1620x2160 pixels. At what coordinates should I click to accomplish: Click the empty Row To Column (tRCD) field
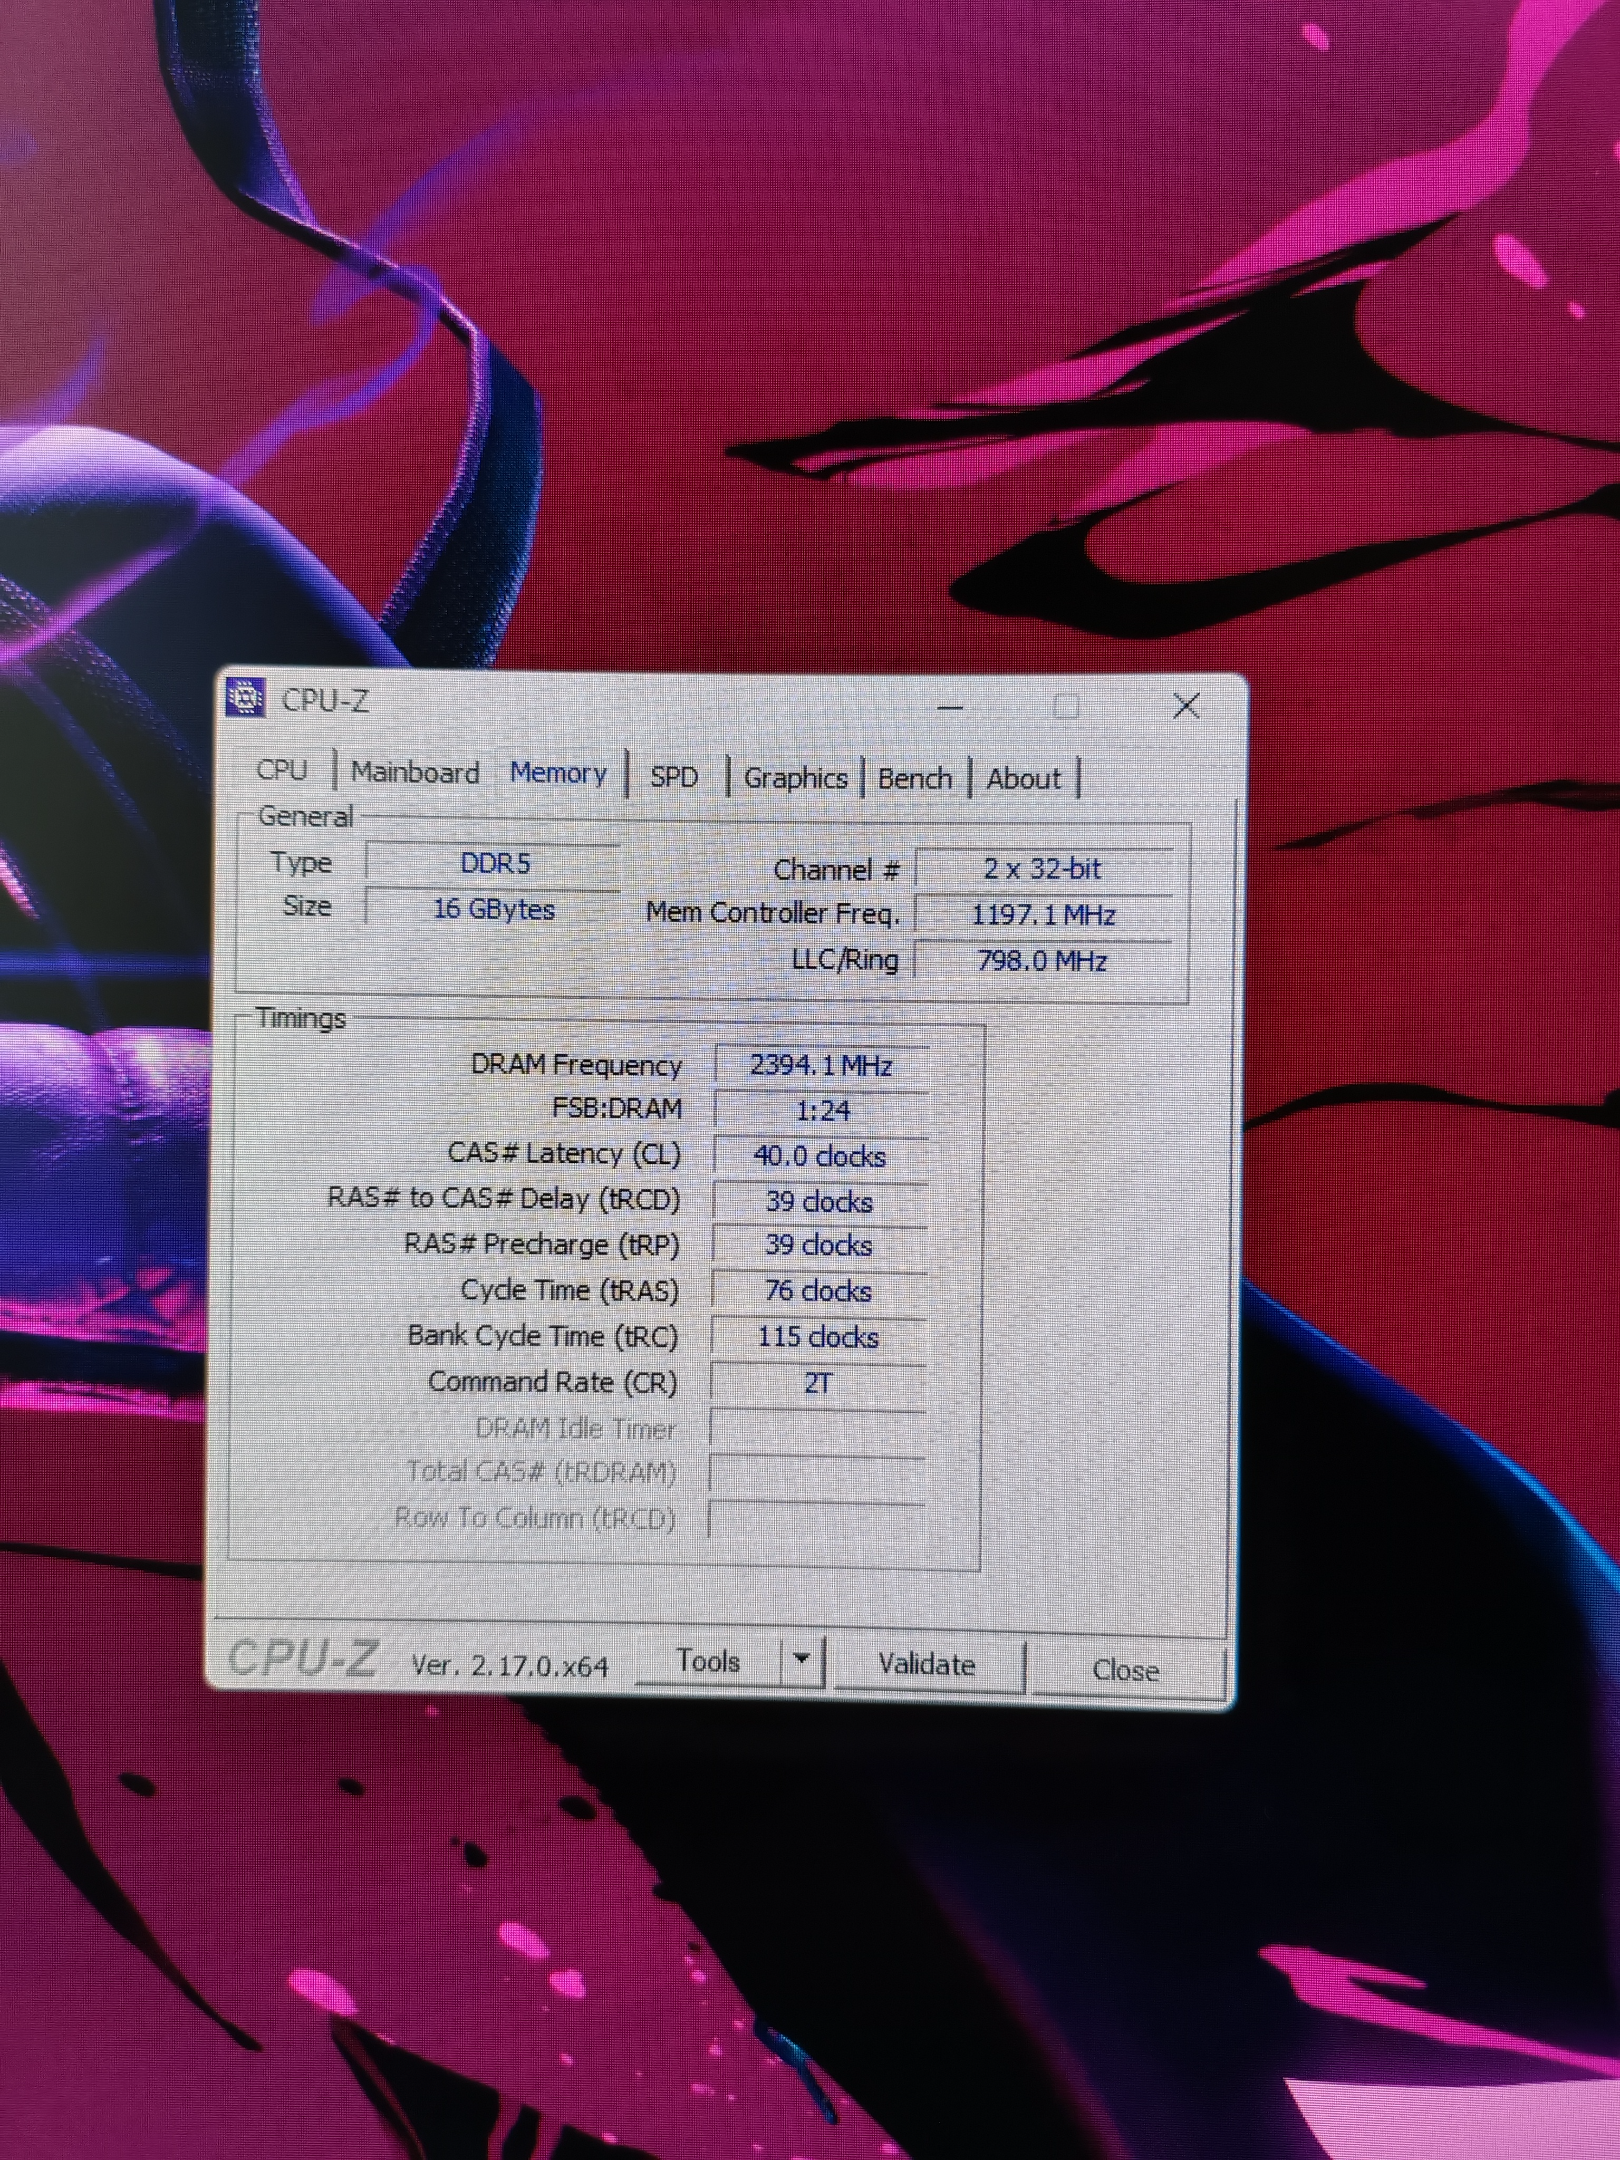pos(816,1519)
